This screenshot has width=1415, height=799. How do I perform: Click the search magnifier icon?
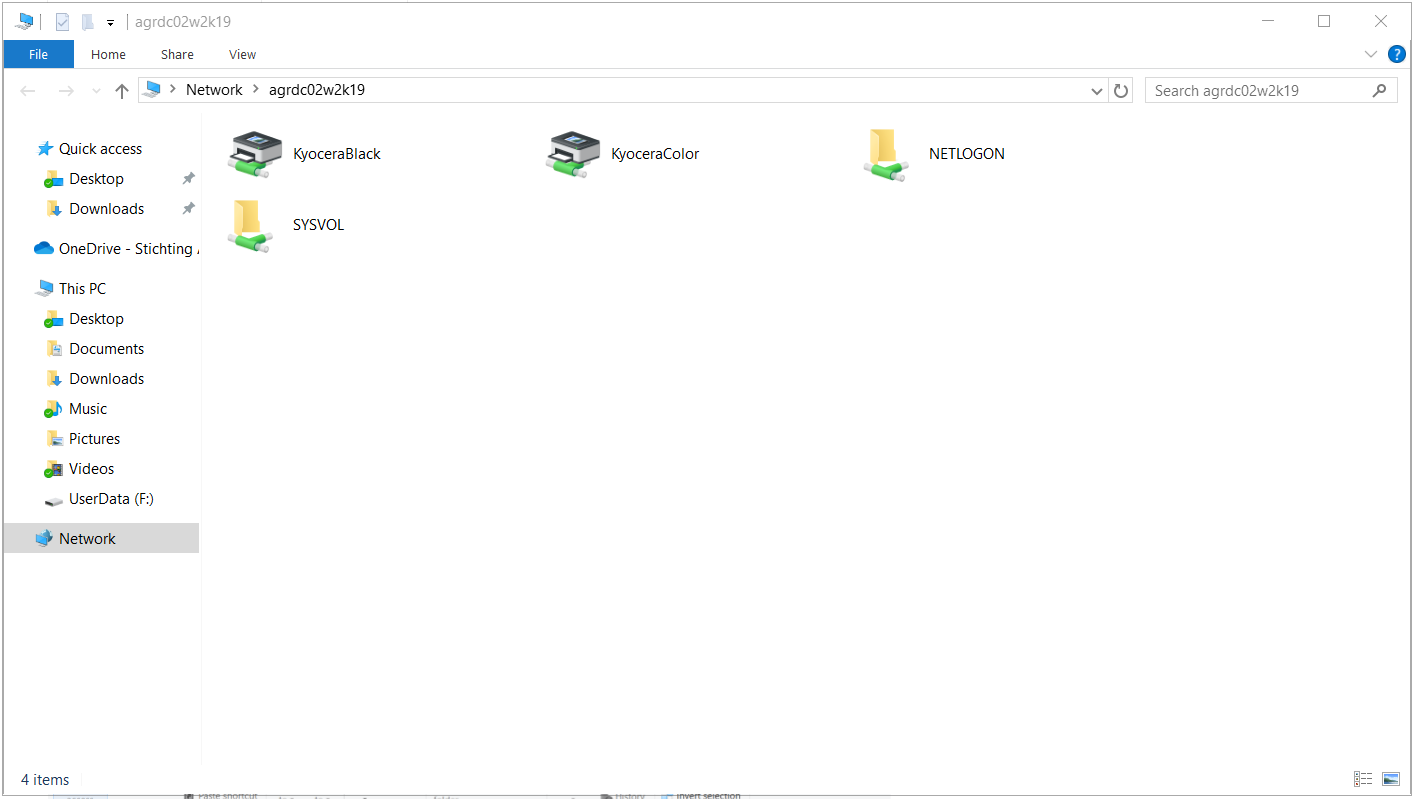pyautogui.click(x=1380, y=90)
